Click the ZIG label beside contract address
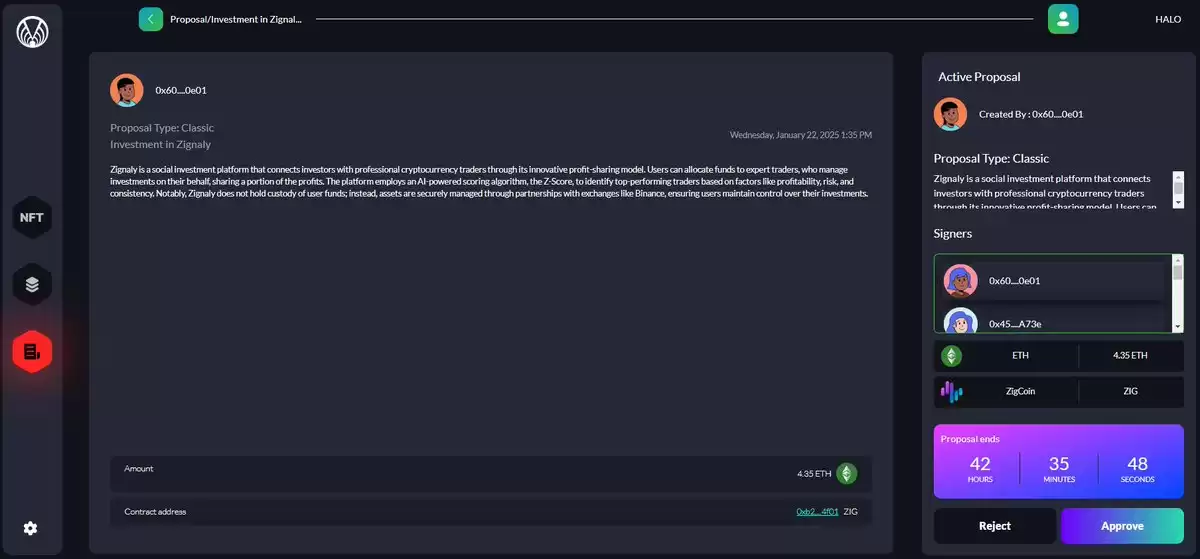This screenshot has width=1200, height=559. coord(851,512)
